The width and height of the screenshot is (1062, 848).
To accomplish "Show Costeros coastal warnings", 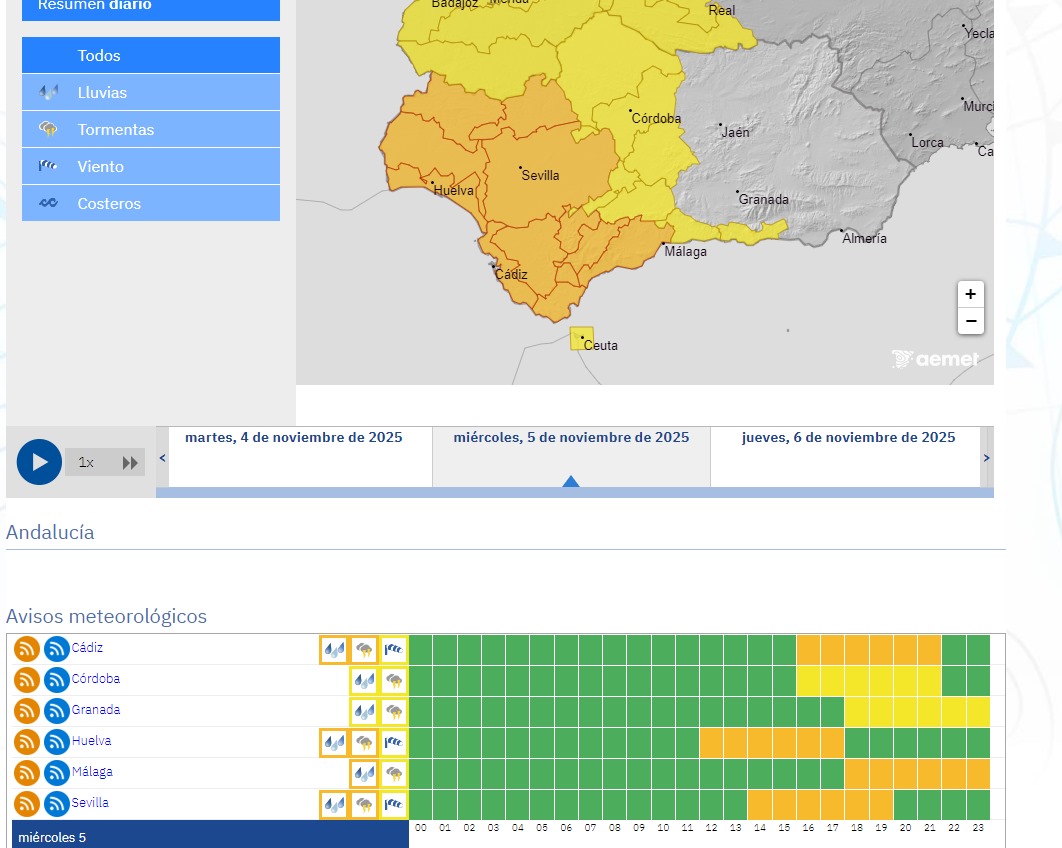I will point(151,204).
